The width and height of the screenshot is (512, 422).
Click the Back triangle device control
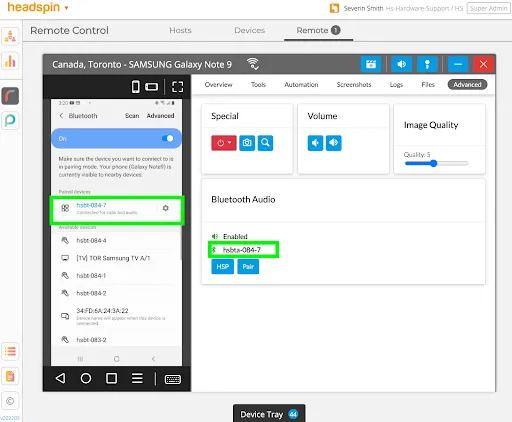(60, 378)
